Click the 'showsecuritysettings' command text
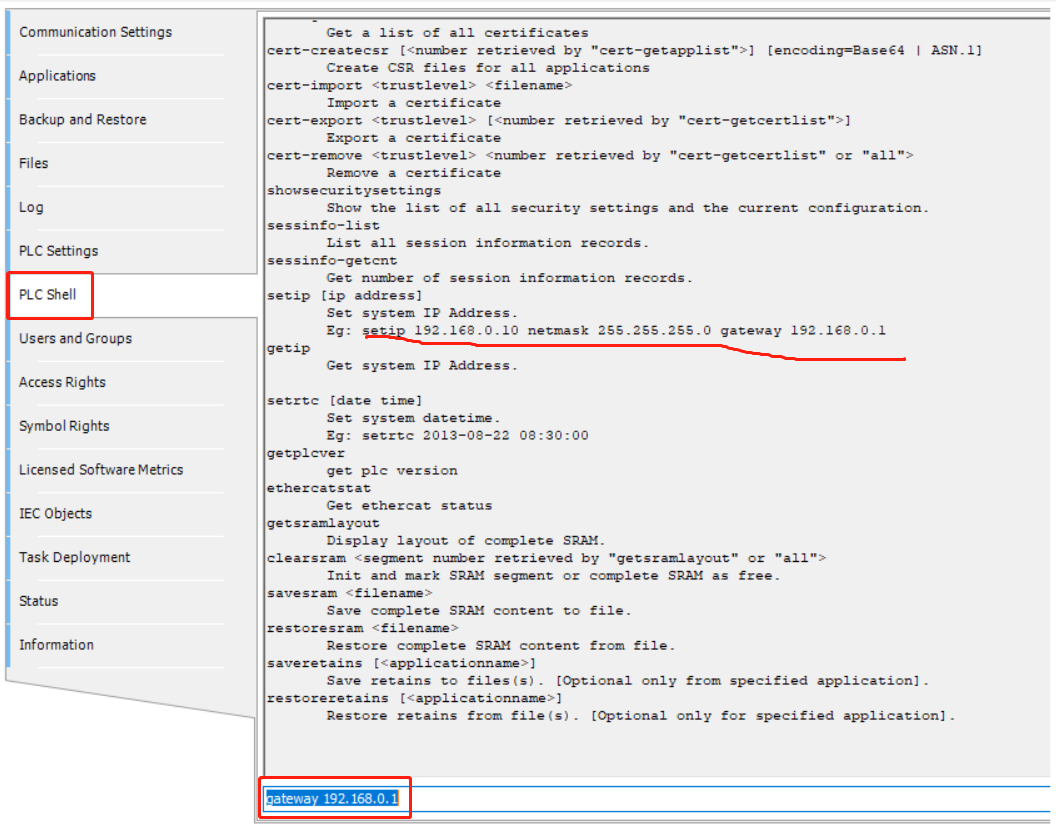Screen dimensions: 1056x824 coord(354,191)
